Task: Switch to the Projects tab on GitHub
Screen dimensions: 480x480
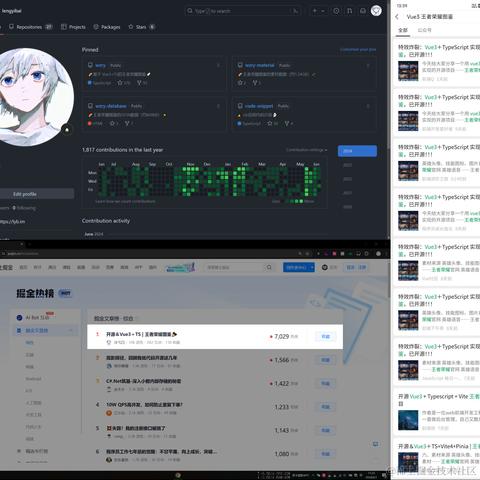Action: click(x=73, y=27)
